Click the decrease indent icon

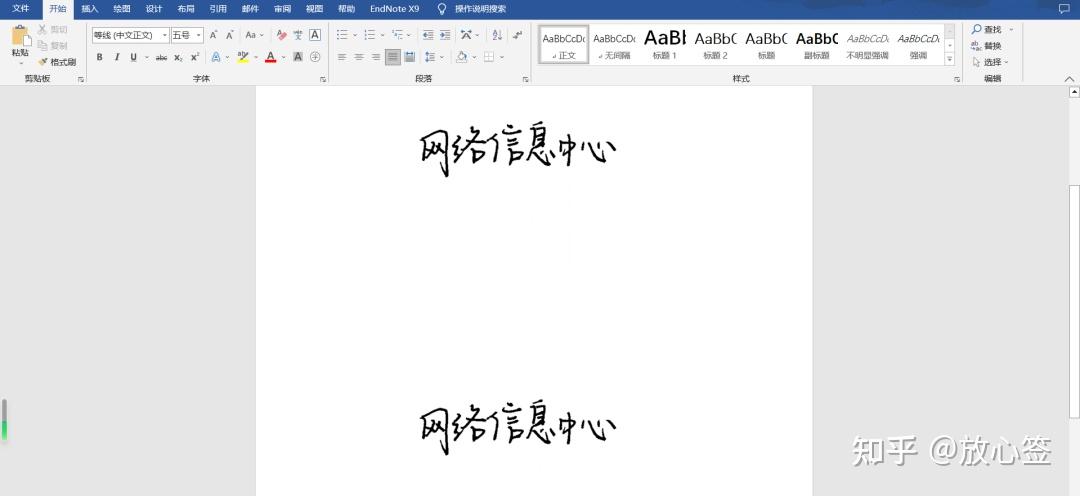pos(428,35)
